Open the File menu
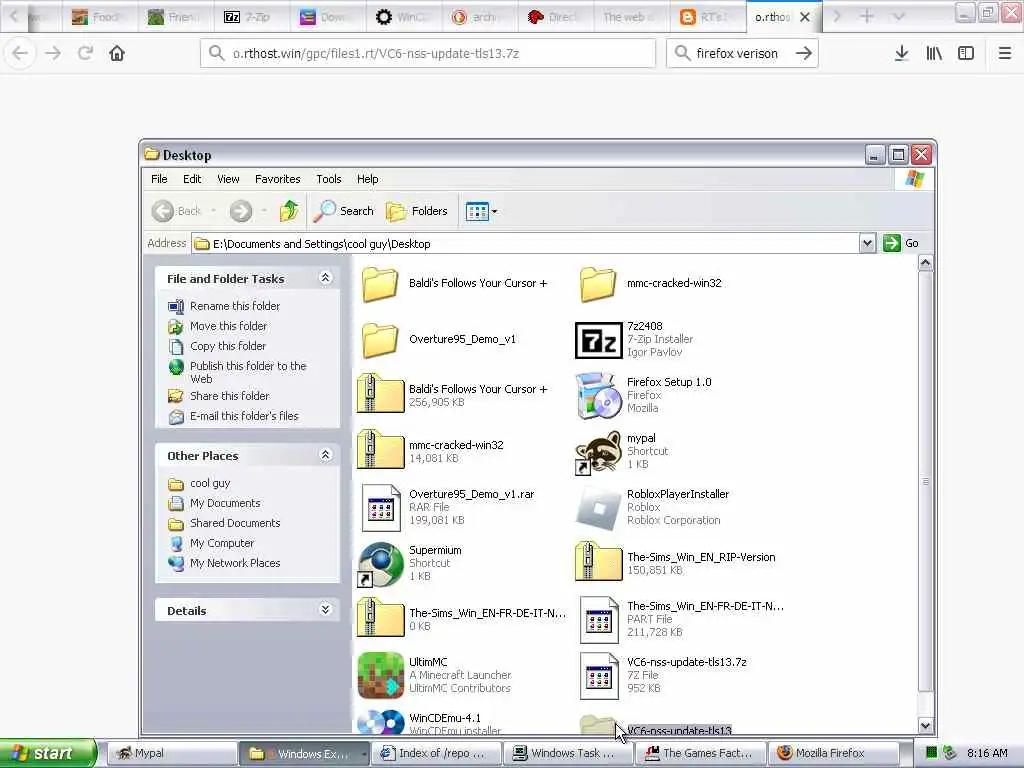Viewport: 1024px width, 768px height. (x=159, y=179)
